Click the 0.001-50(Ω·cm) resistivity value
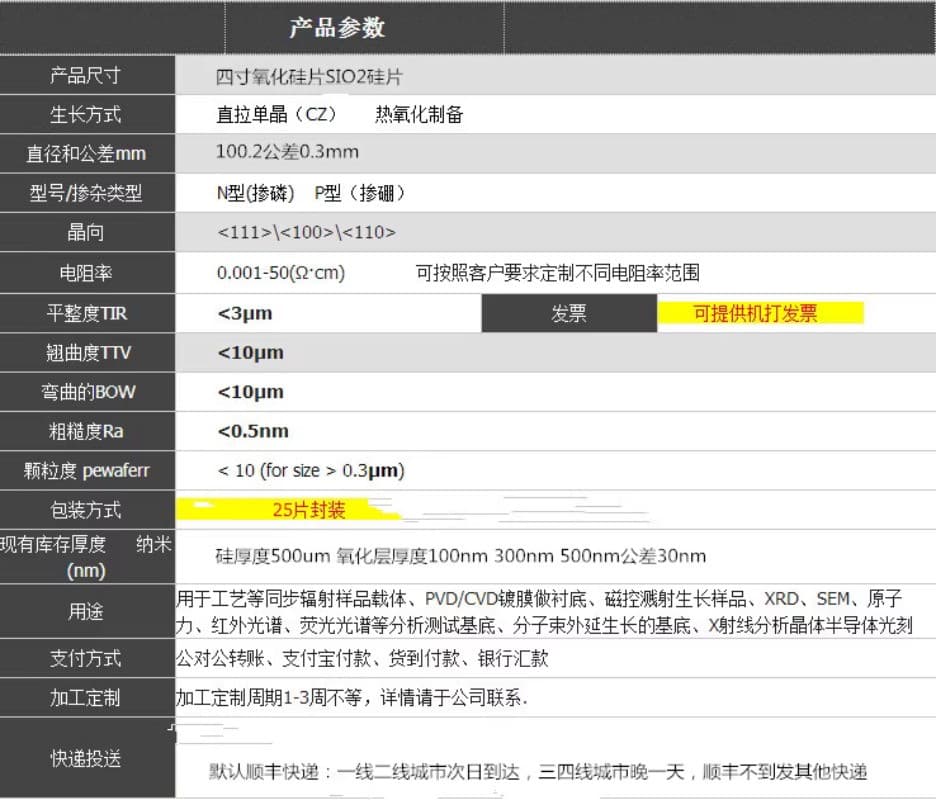 (281, 273)
